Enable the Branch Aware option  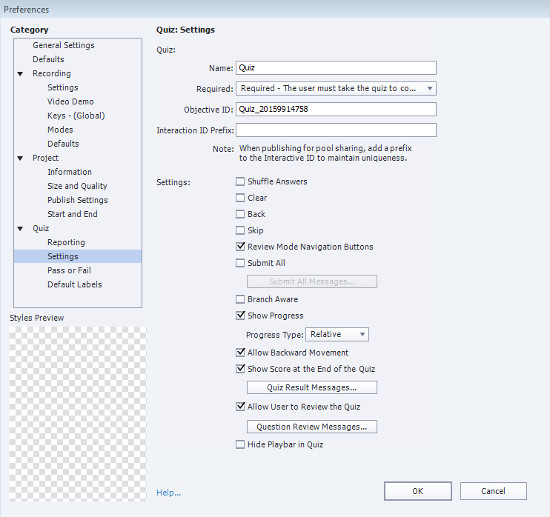coord(240,299)
